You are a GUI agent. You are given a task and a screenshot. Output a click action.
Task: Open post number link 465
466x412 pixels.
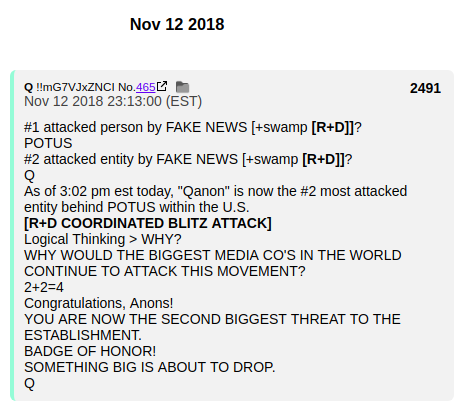(x=146, y=87)
